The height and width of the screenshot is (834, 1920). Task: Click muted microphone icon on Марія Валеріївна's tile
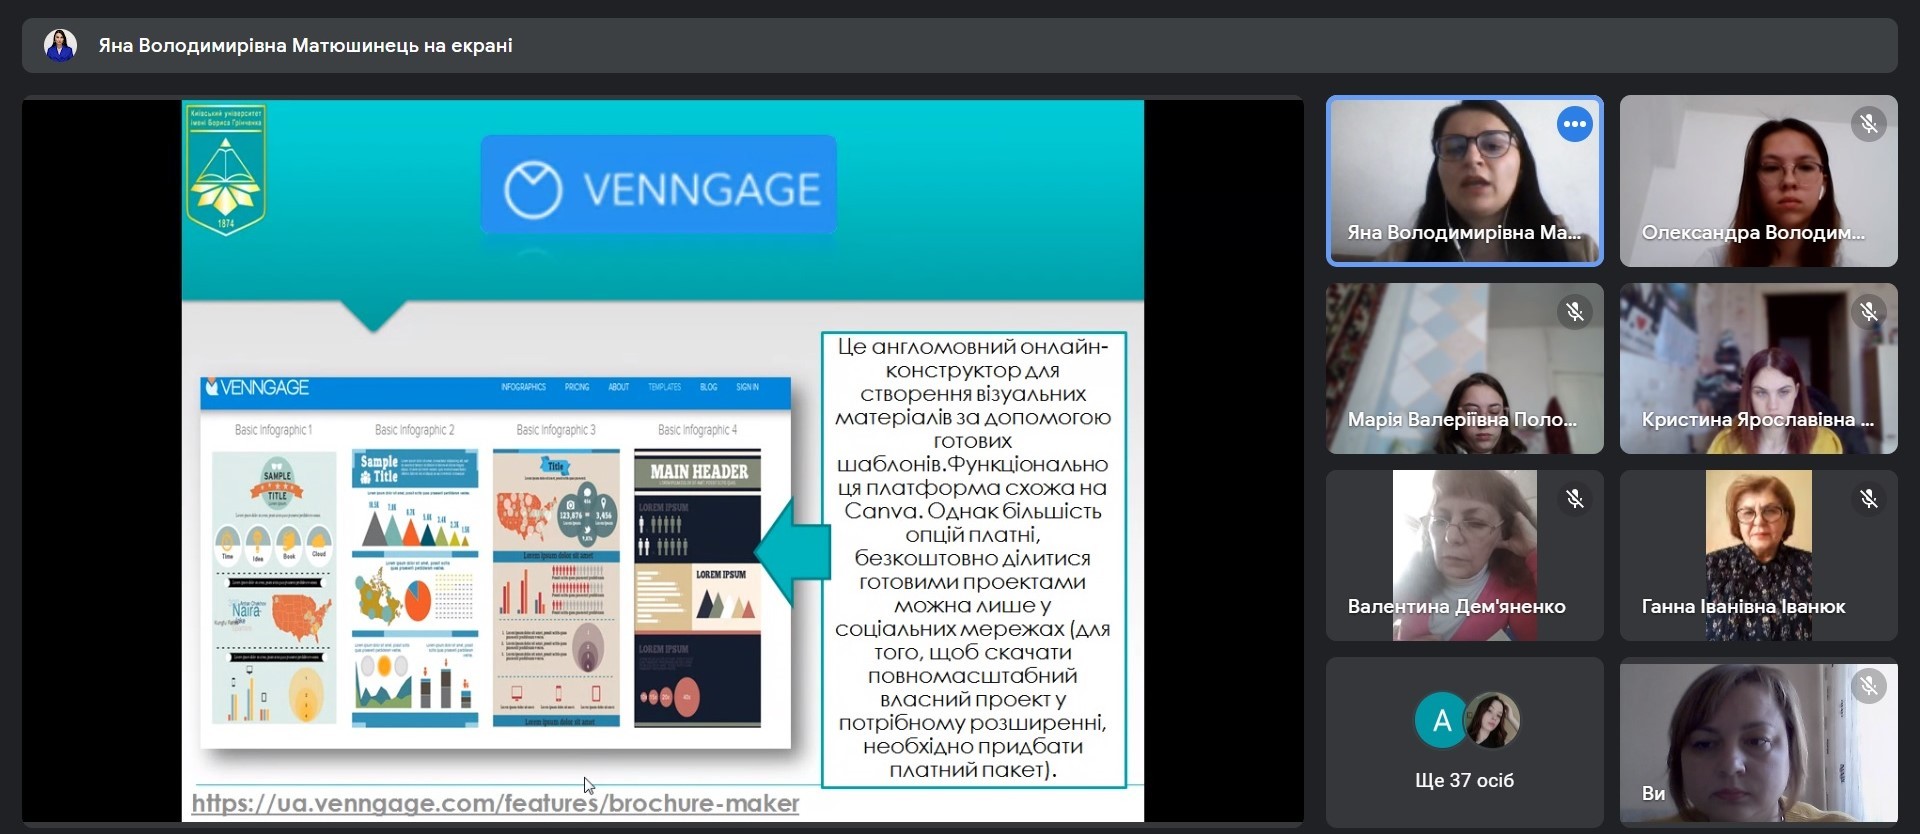tap(1574, 312)
